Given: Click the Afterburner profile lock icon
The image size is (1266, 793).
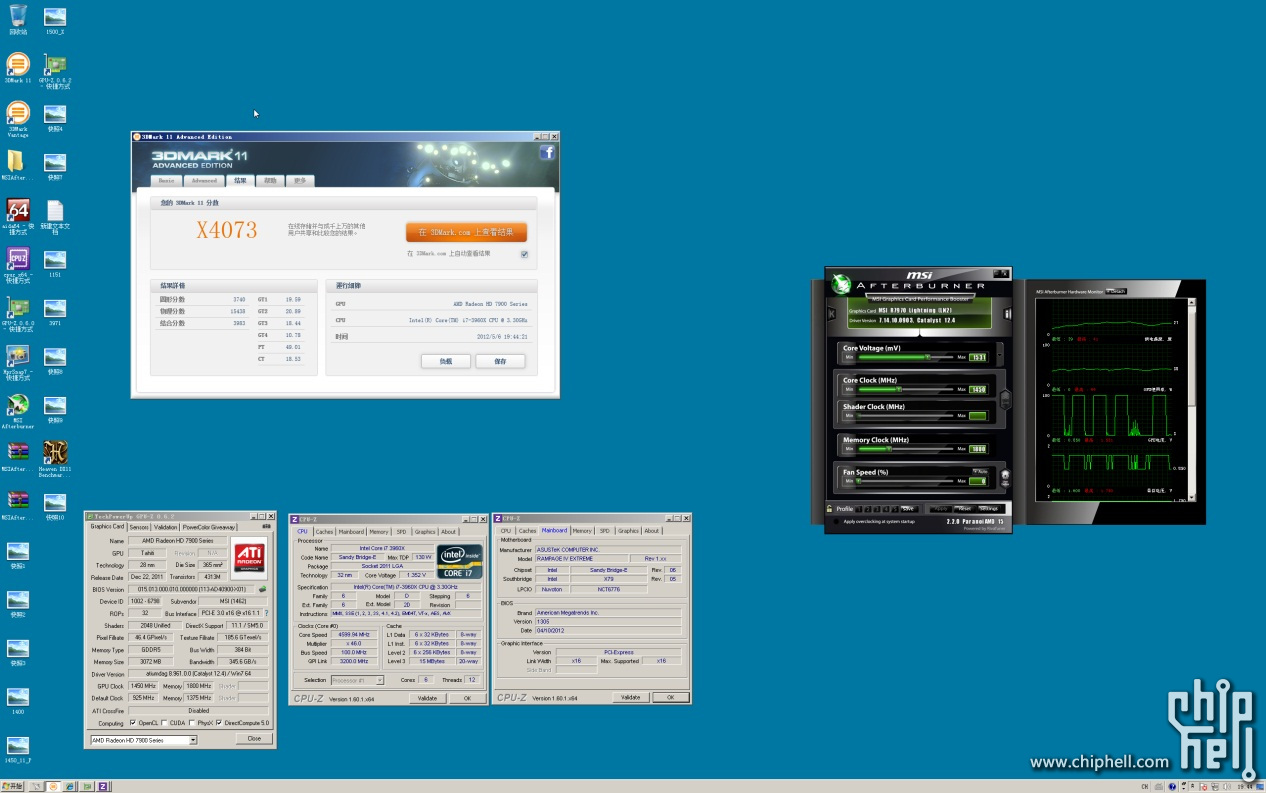Looking at the screenshot, I should (830, 509).
